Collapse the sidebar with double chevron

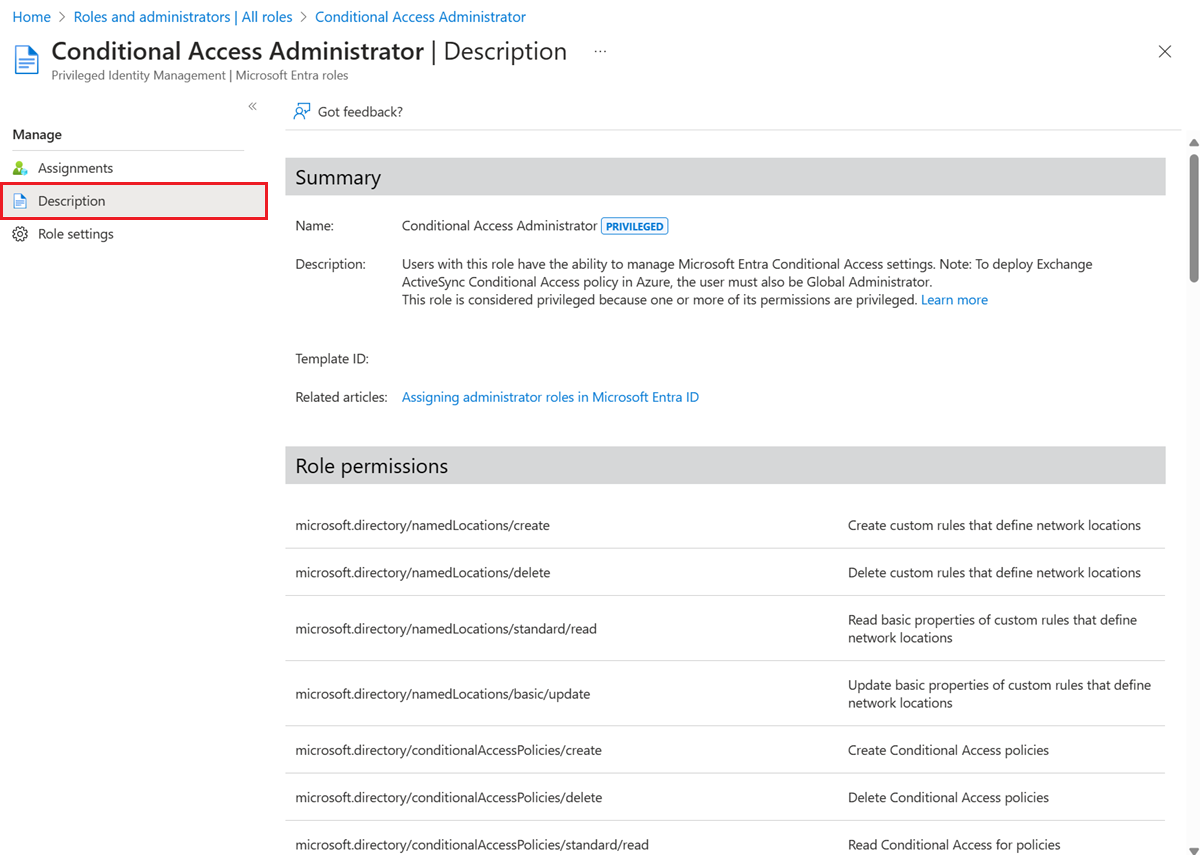pyautogui.click(x=253, y=106)
